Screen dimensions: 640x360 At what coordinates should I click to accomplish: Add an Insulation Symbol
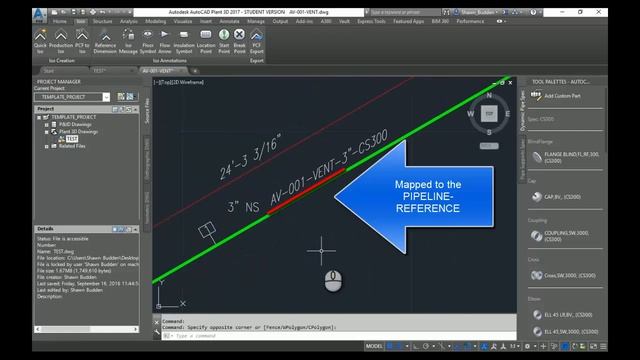coord(184,41)
